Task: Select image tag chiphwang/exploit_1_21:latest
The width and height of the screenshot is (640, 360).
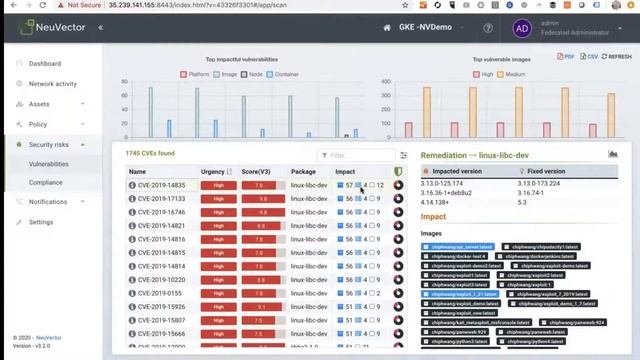Action: click(x=460, y=294)
